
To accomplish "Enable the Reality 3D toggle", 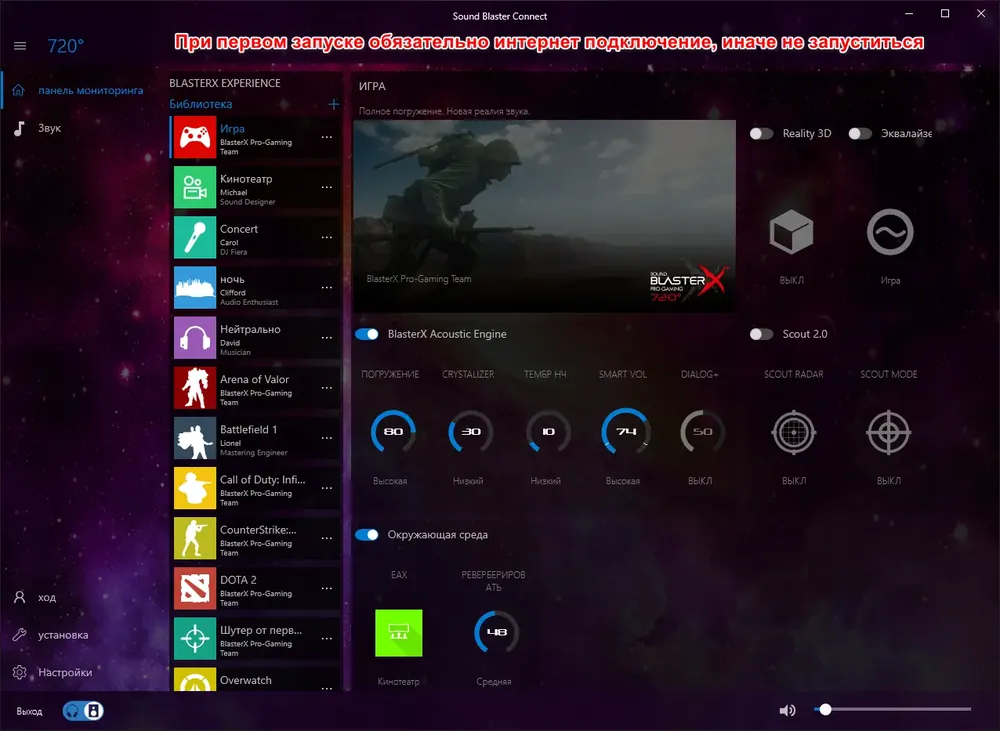I will [x=761, y=133].
